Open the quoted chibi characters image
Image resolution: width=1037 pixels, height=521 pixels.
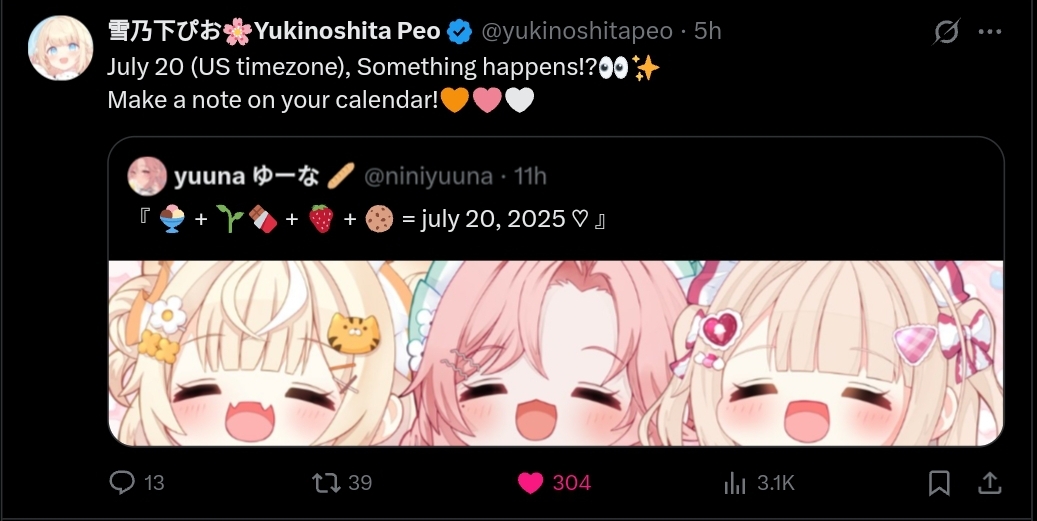click(x=556, y=353)
